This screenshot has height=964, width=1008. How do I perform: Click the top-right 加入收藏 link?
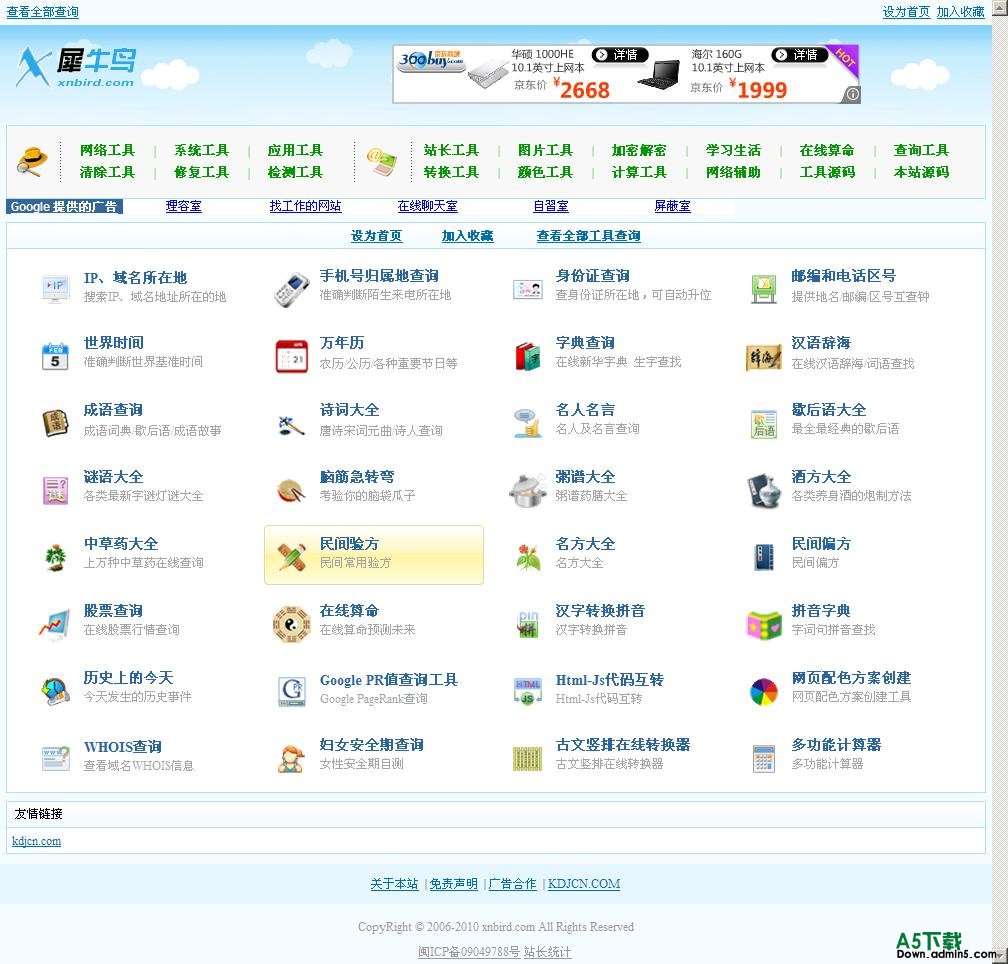click(960, 12)
